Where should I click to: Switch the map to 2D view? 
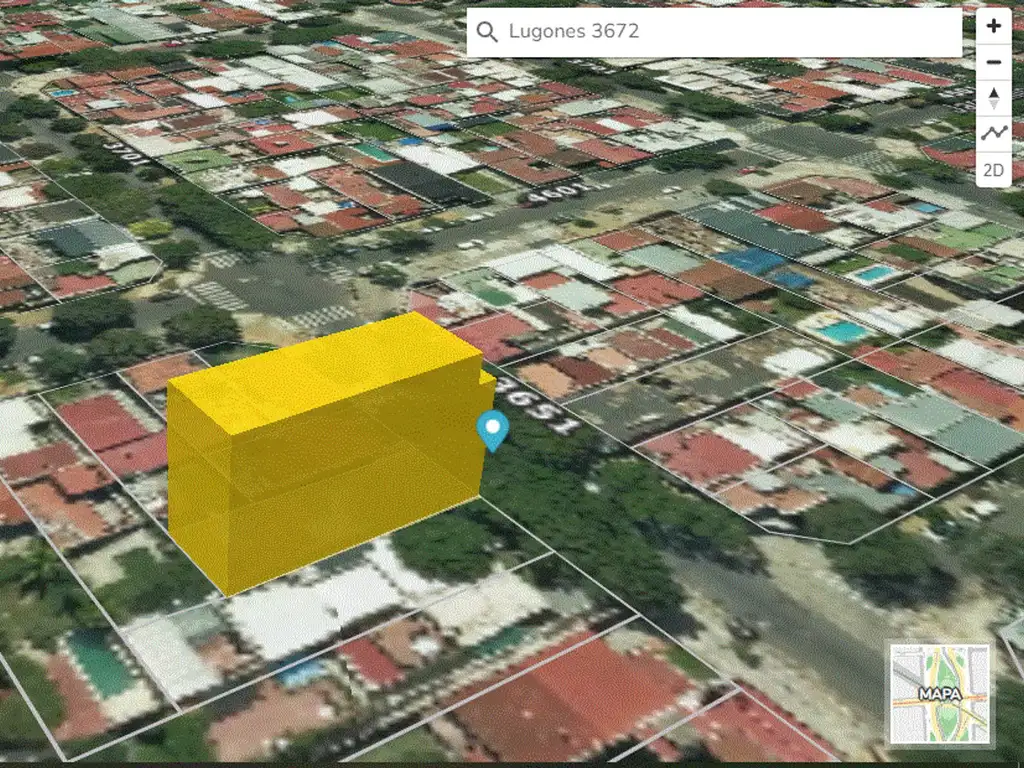click(993, 170)
